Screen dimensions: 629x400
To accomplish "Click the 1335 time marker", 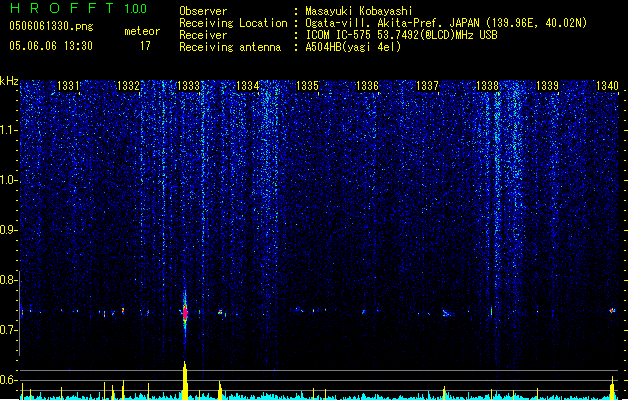I will pyautogui.click(x=307, y=86).
